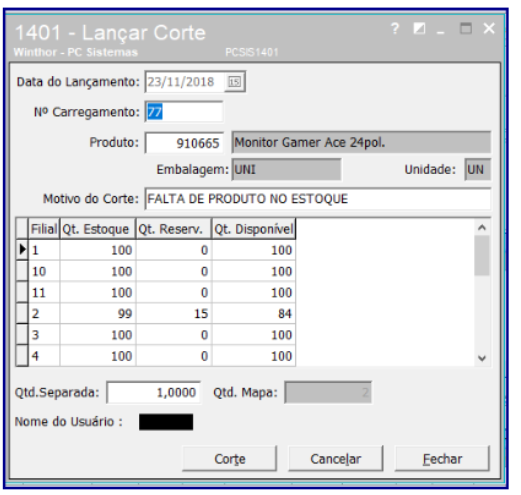Click the Motivo do Corte field
521x495 pixels.
318,199
